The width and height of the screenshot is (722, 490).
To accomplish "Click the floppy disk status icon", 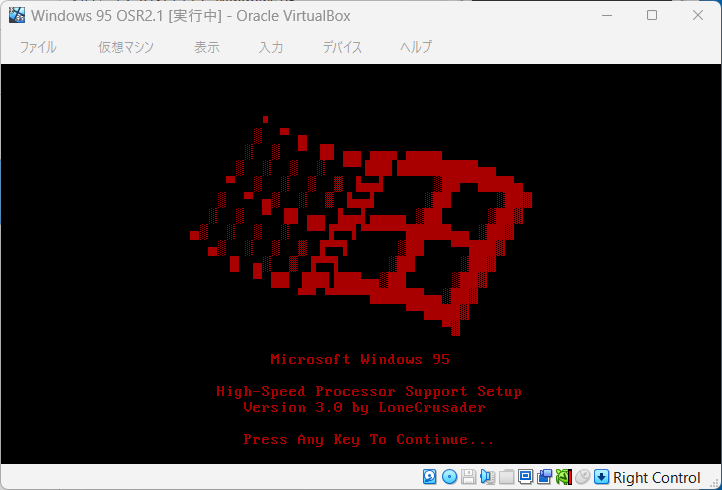I will 468,477.
